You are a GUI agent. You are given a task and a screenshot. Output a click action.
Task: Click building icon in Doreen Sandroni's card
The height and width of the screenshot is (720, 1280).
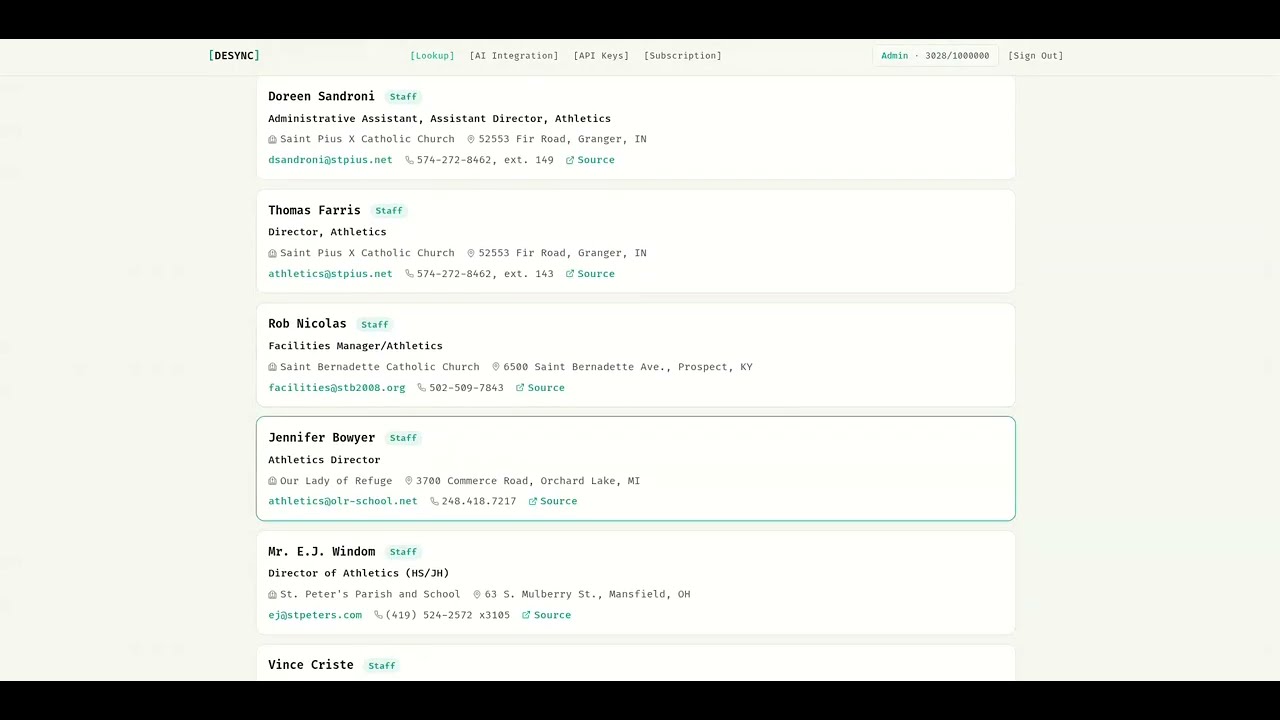[272, 140]
